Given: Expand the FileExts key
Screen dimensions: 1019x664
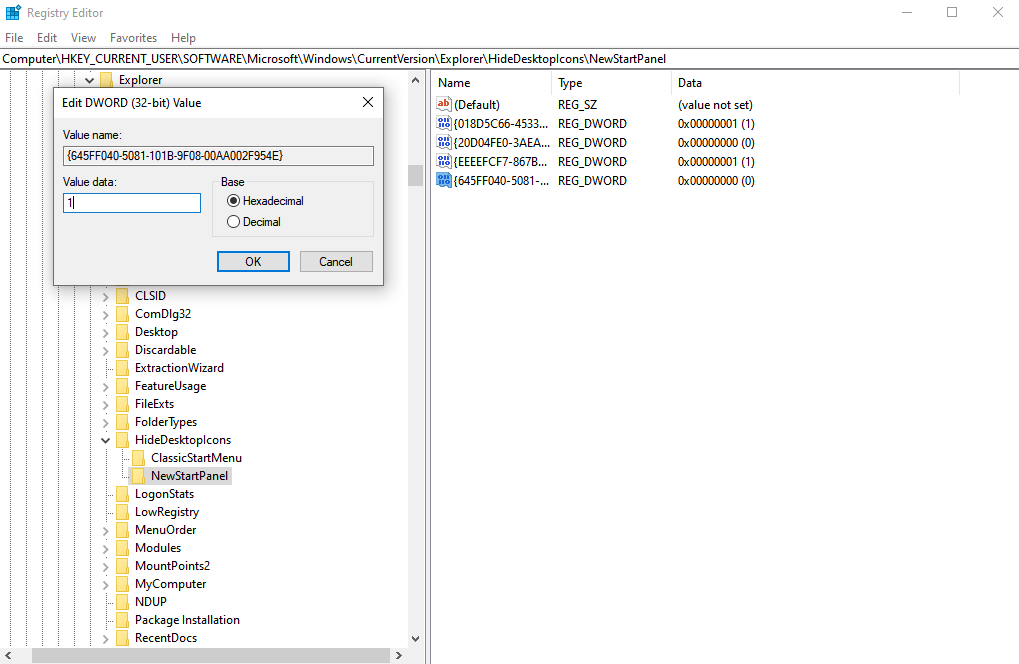Looking at the screenshot, I should click(105, 403).
